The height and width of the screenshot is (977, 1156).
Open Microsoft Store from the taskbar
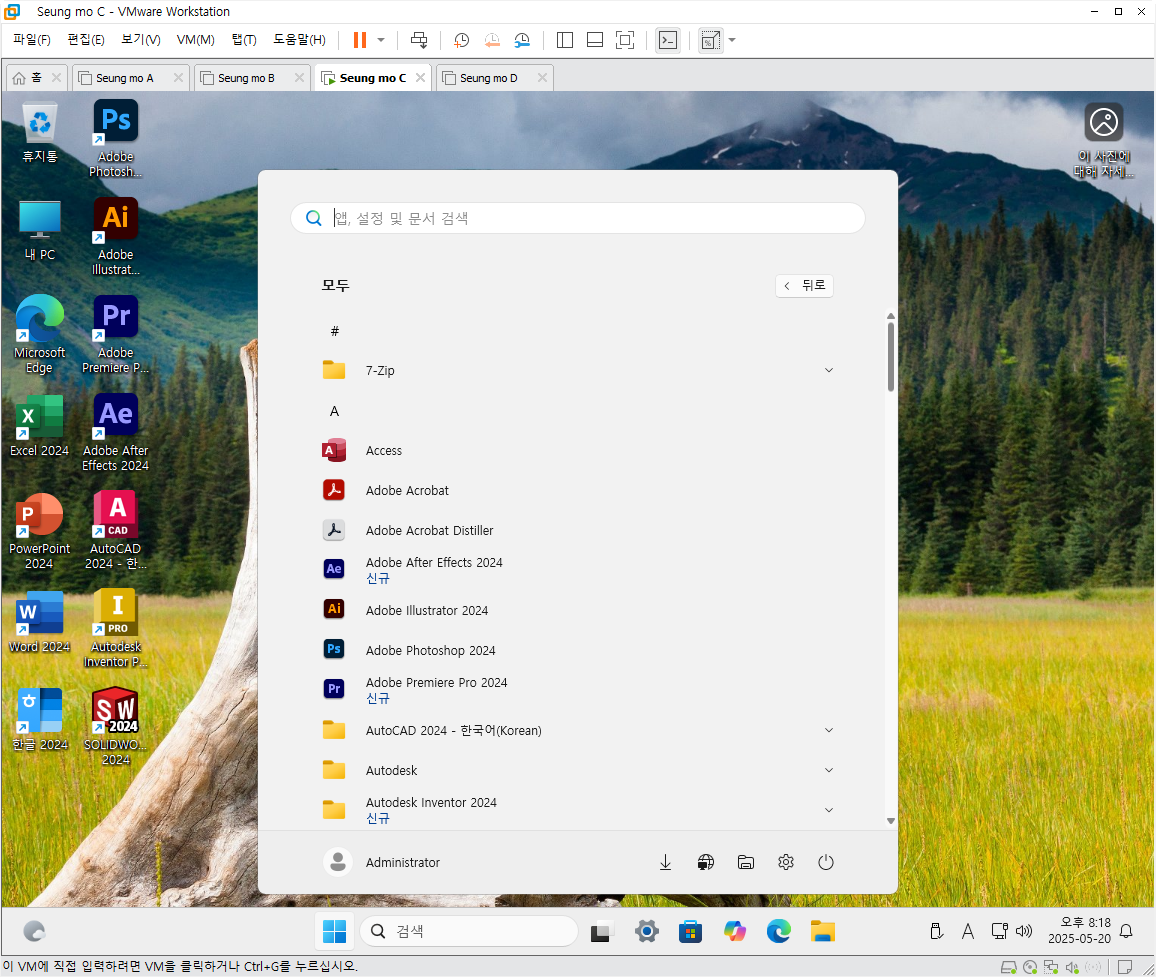690,931
